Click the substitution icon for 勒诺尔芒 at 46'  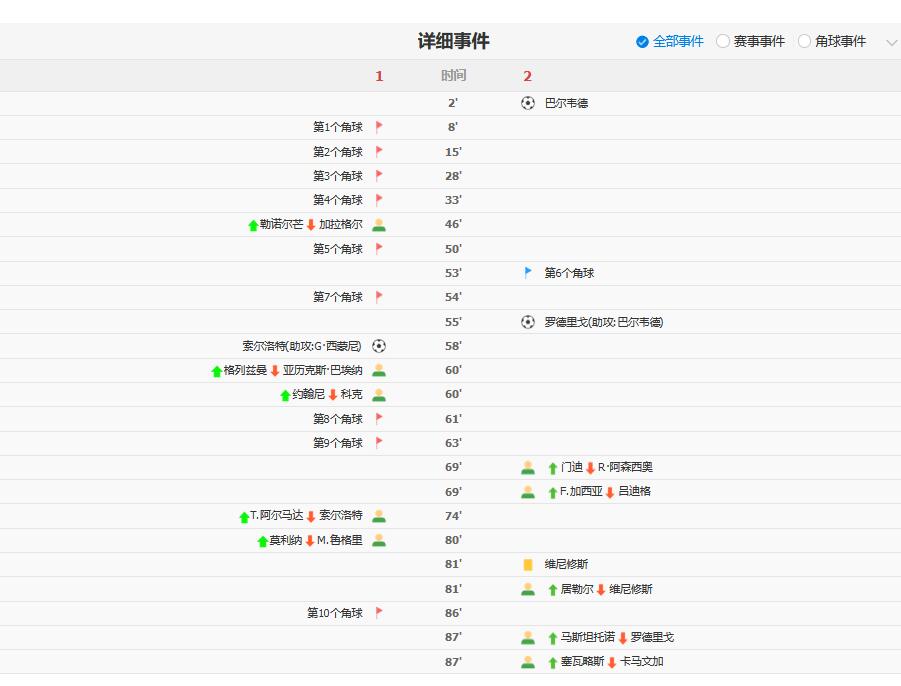click(x=379, y=224)
